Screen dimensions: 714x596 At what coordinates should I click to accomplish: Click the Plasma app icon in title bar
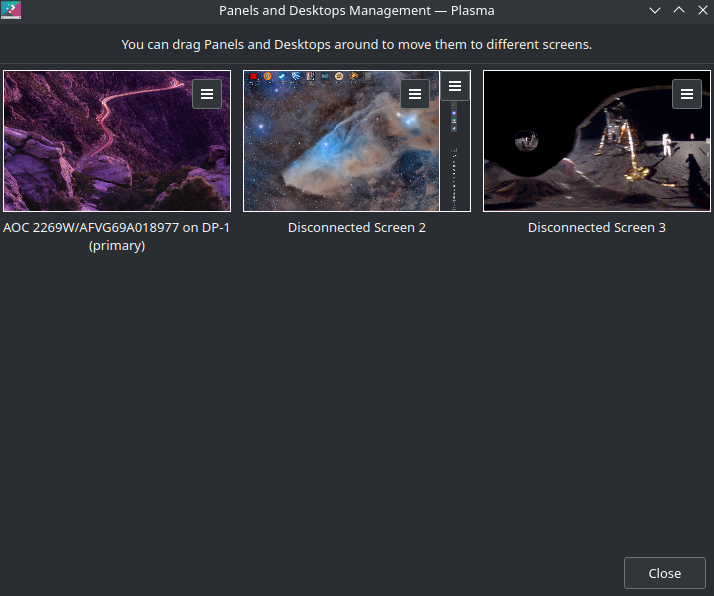(11, 10)
